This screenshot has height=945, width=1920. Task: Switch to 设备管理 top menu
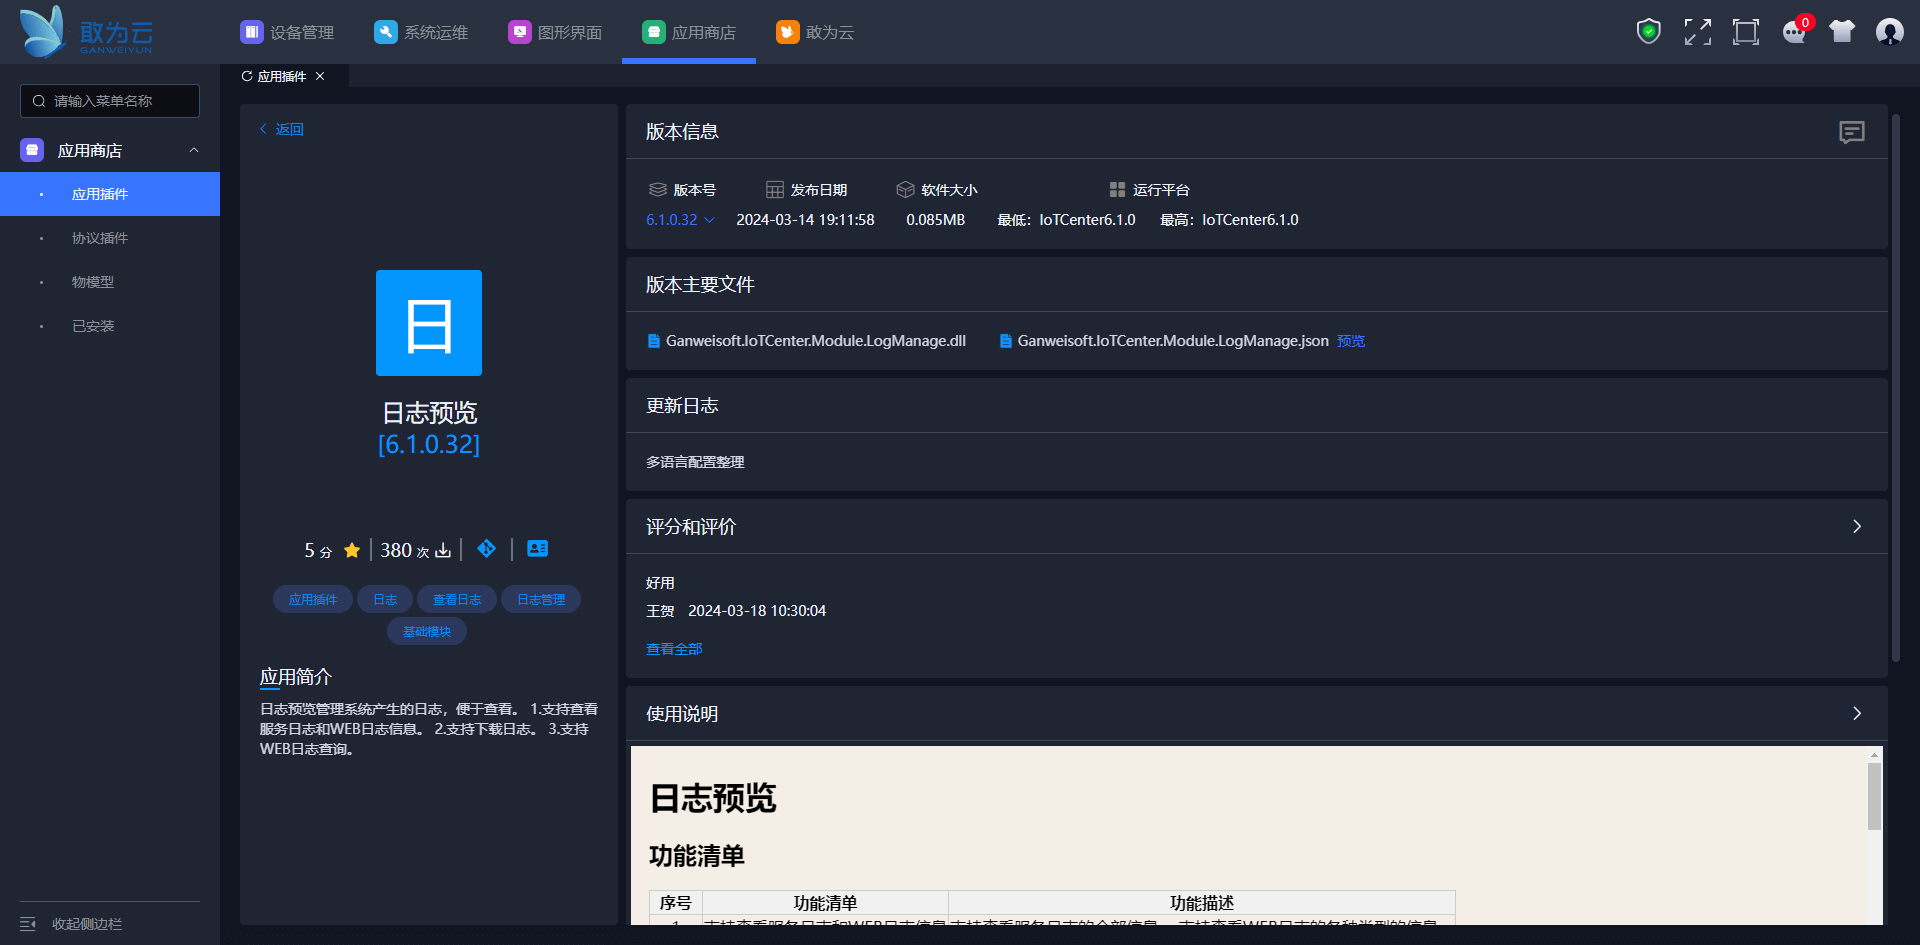[x=288, y=32]
